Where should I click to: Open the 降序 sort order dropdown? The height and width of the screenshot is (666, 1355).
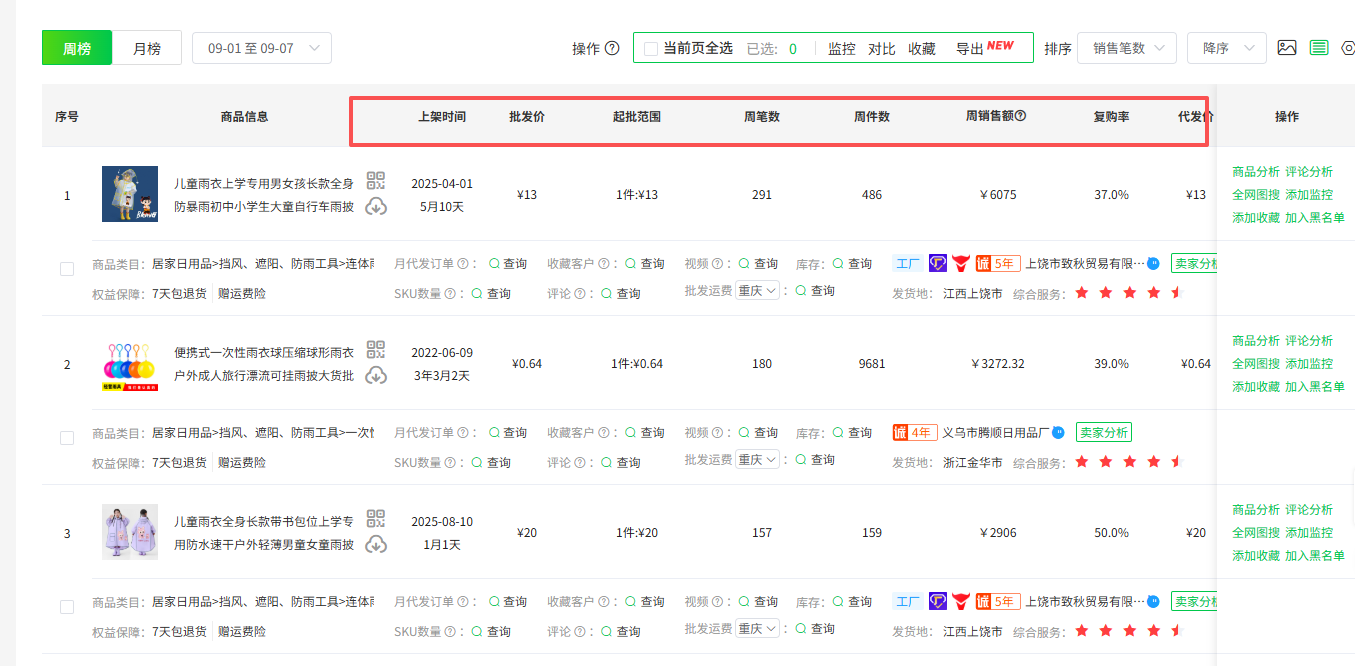pos(1226,48)
